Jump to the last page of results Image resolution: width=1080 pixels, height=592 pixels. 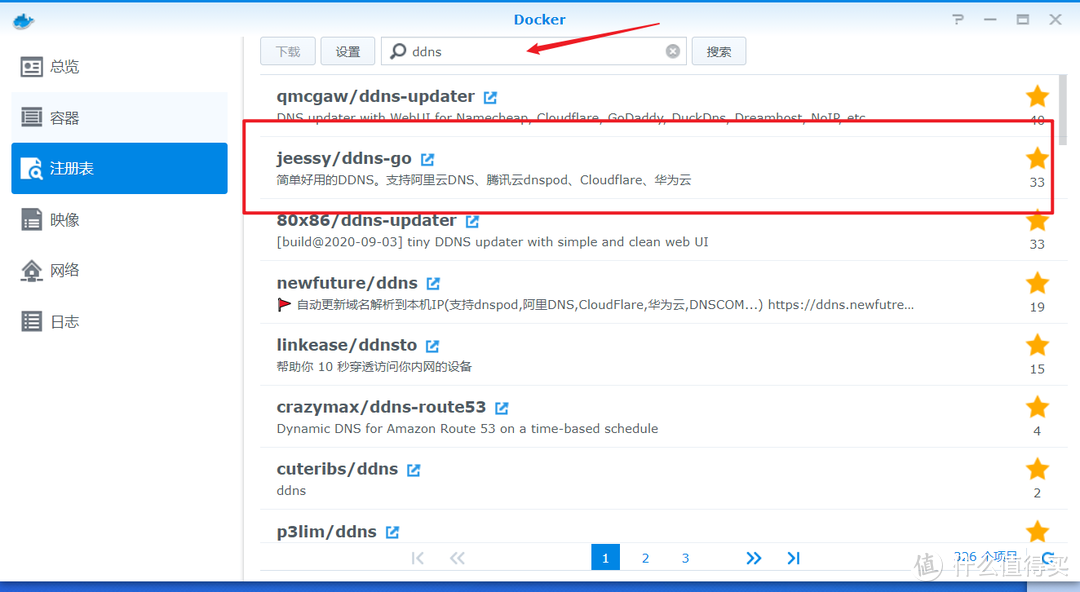pyautogui.click(x=793, y=558)
